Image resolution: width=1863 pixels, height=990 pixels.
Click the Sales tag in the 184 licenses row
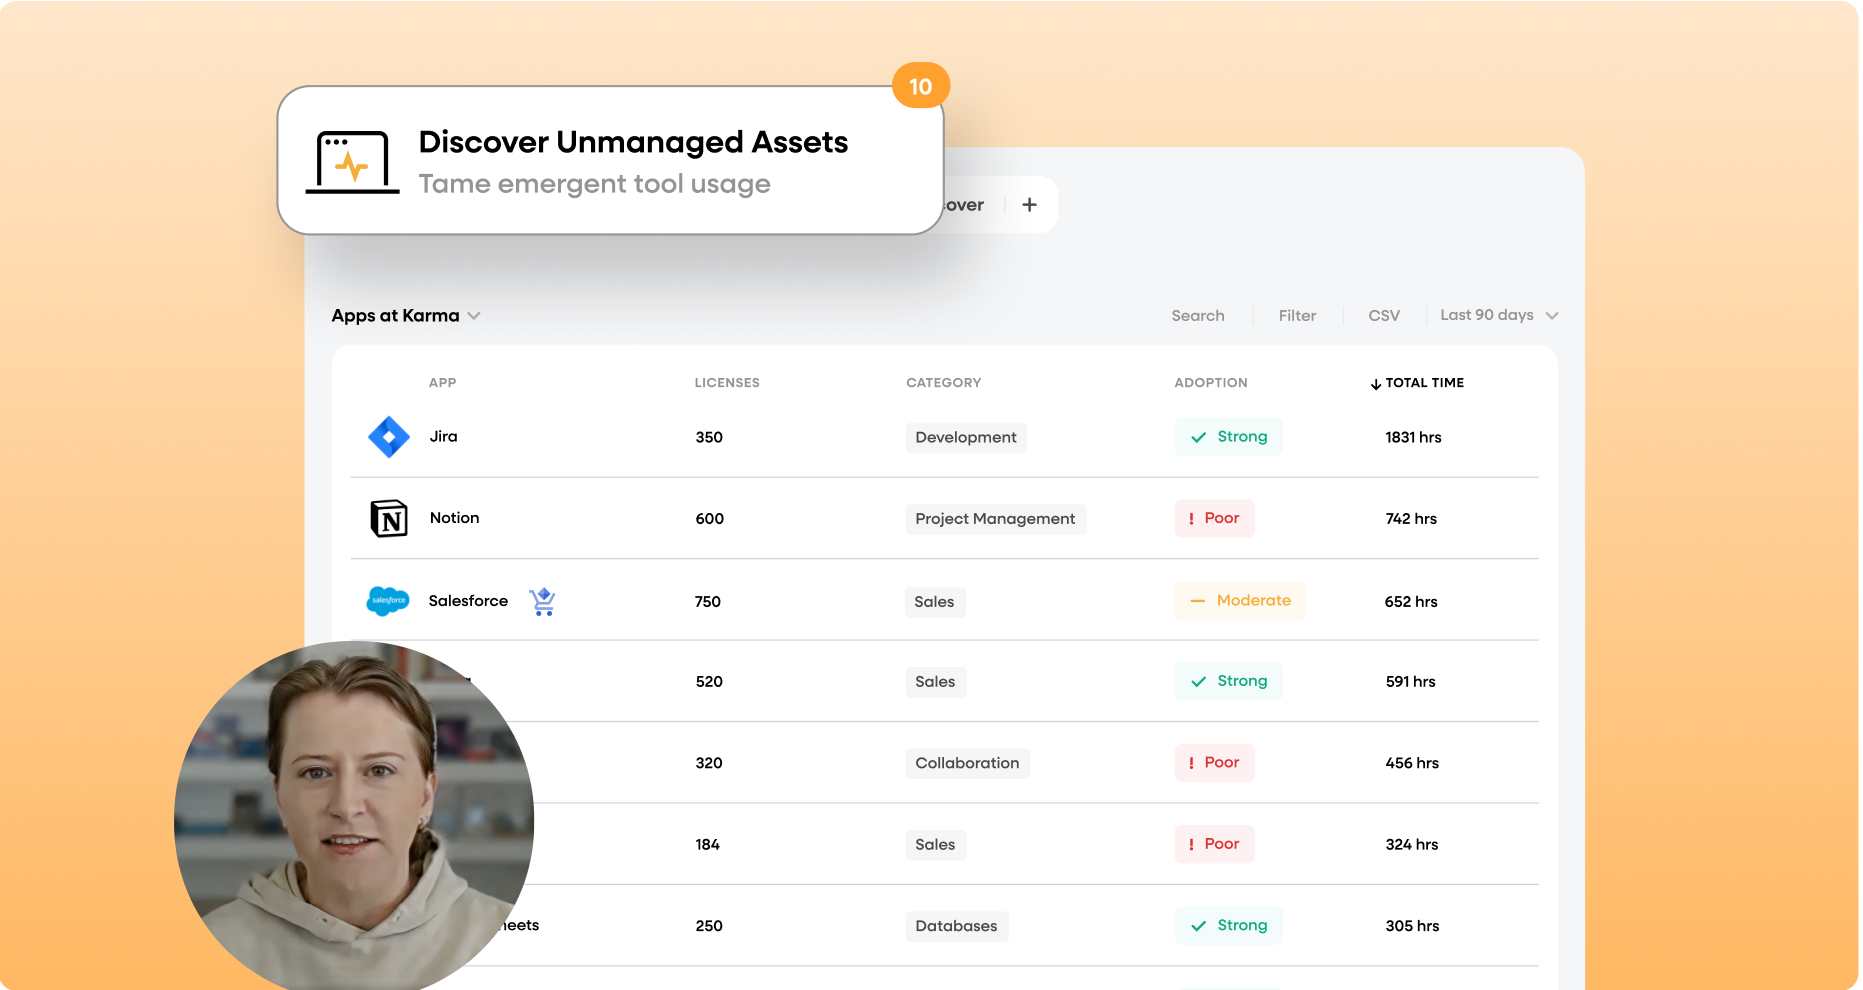tap(936, 845)
